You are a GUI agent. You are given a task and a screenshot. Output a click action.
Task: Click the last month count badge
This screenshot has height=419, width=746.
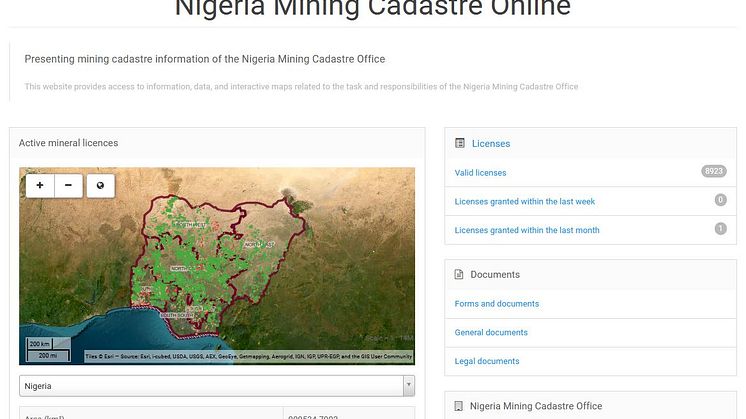tap(720, 229)
